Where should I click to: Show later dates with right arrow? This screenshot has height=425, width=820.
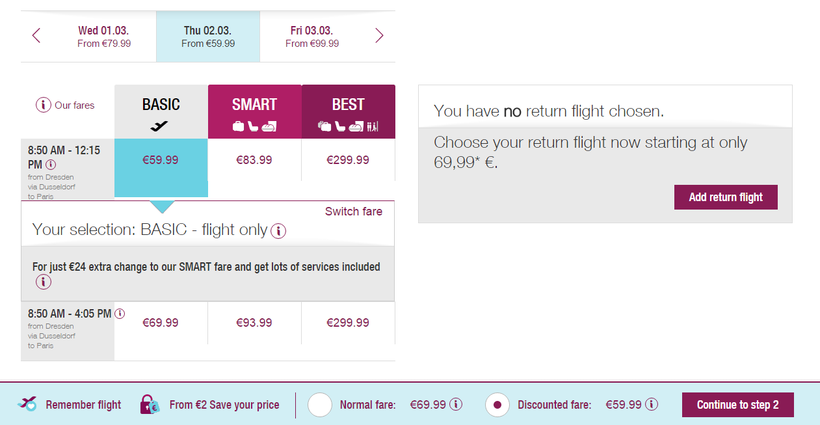click(379, 36)
